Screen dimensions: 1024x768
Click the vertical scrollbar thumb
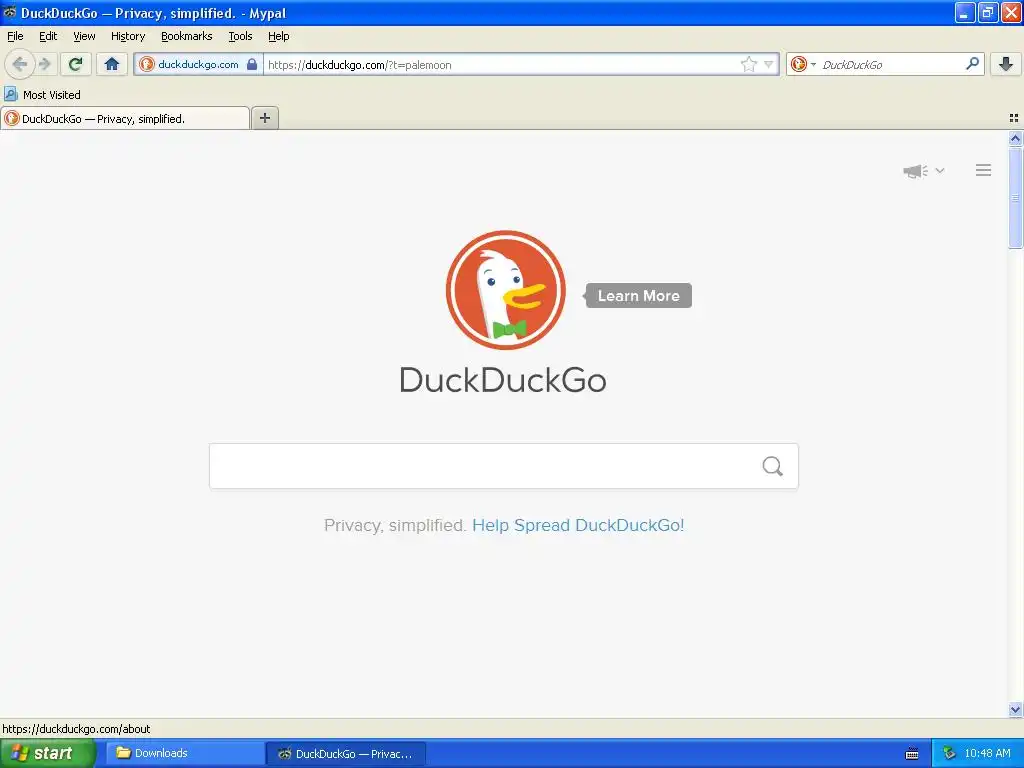[x=1015, y=198]
